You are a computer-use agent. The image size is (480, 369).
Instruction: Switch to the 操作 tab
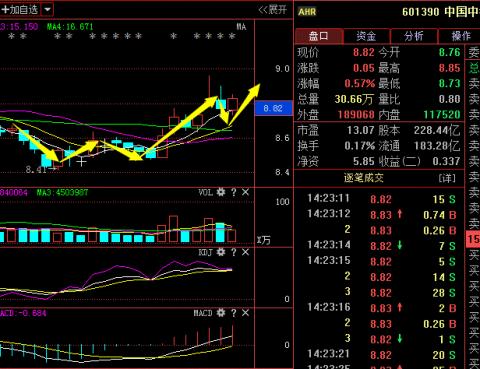[x=461, y=36]
